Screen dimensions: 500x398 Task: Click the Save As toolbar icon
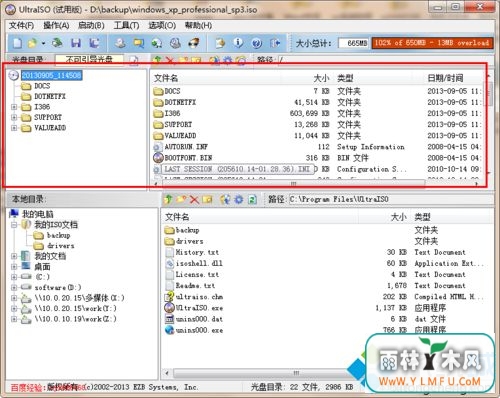[x=94, y=43]
